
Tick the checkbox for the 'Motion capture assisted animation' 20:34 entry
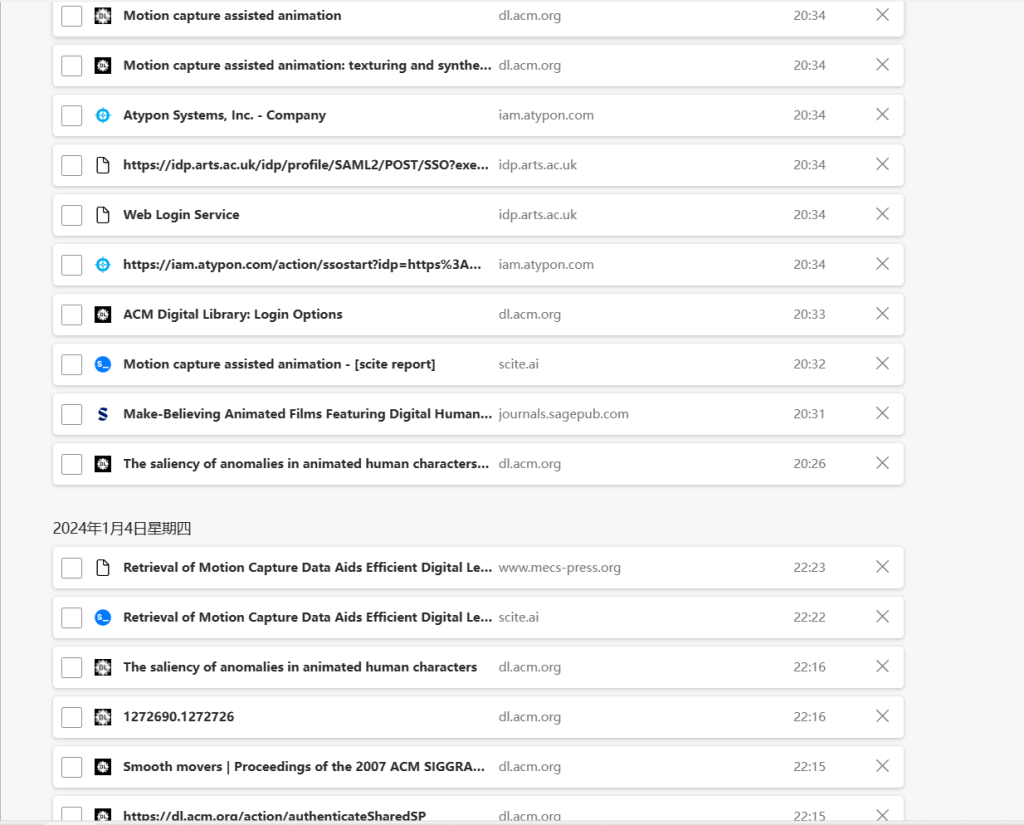pos(72,16)
